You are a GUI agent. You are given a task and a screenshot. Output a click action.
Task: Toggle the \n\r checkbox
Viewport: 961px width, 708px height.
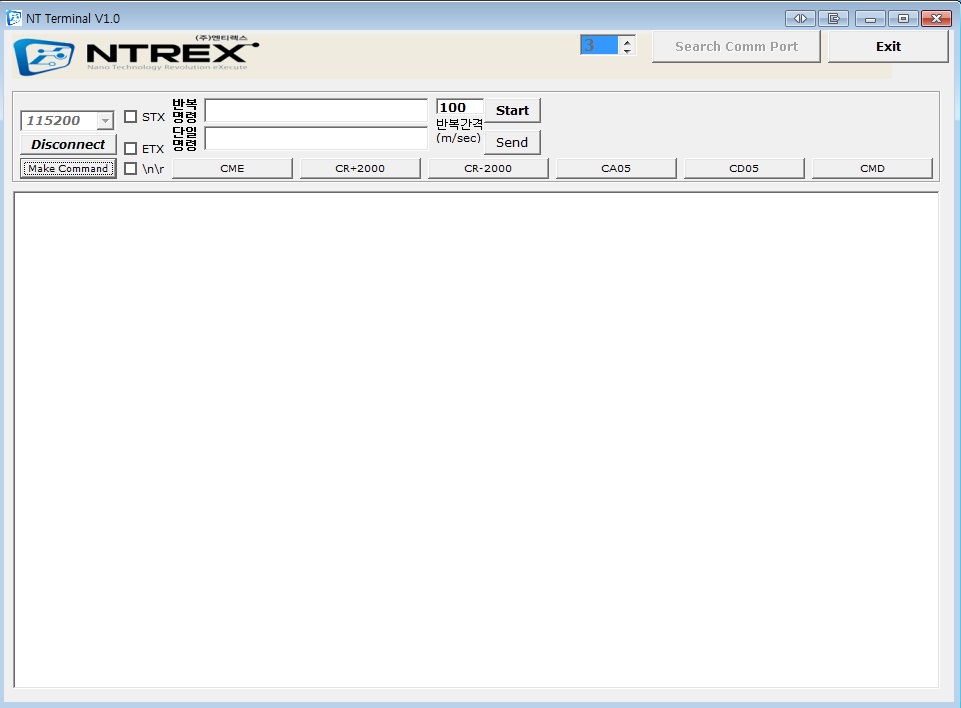131,169
